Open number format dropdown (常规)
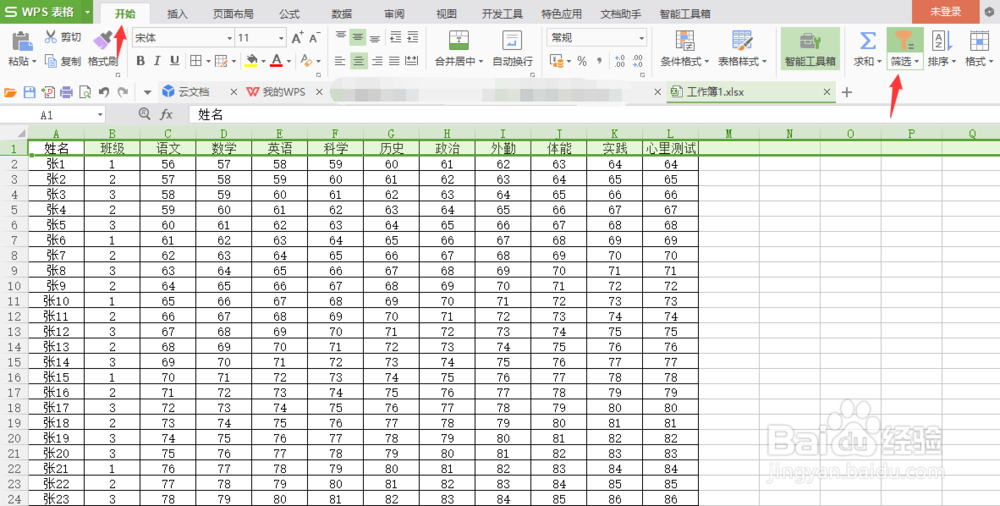The width and height of the screenshot is (1000, 506). [x=642, y=38]
